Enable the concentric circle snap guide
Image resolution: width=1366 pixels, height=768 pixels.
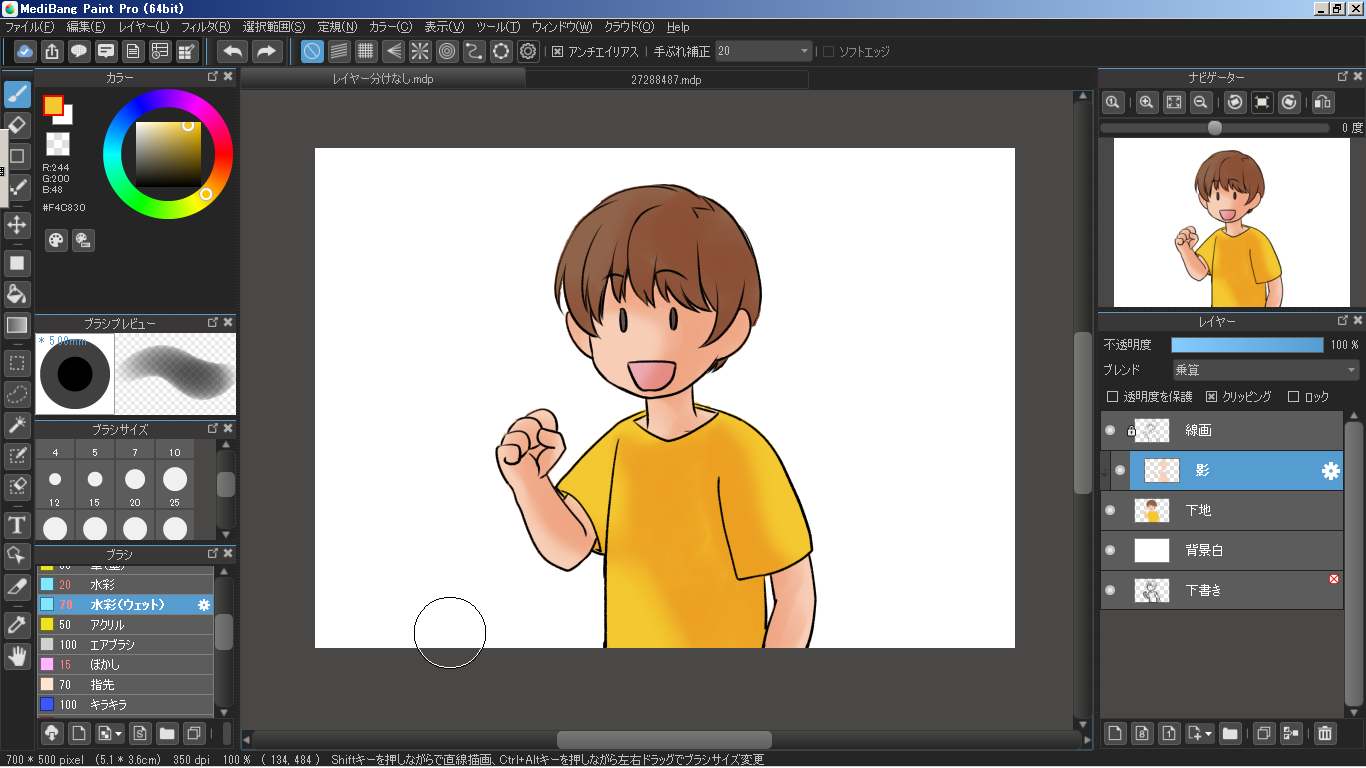tap(447, 51)
